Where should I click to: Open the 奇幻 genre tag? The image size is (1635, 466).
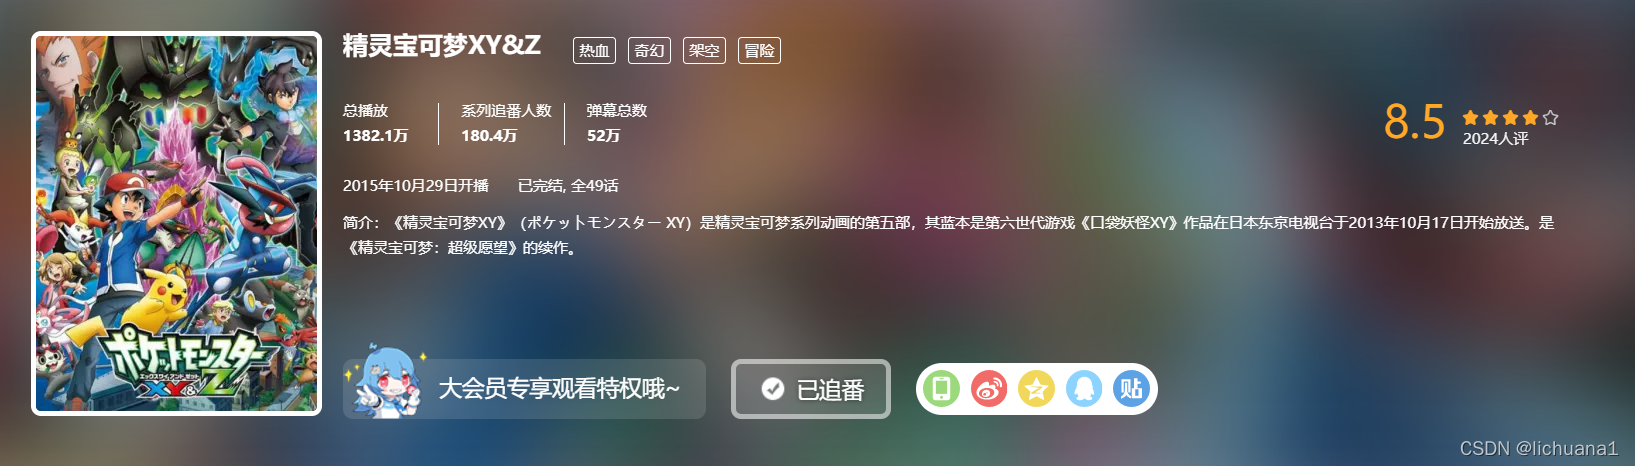tap(649, 50)
